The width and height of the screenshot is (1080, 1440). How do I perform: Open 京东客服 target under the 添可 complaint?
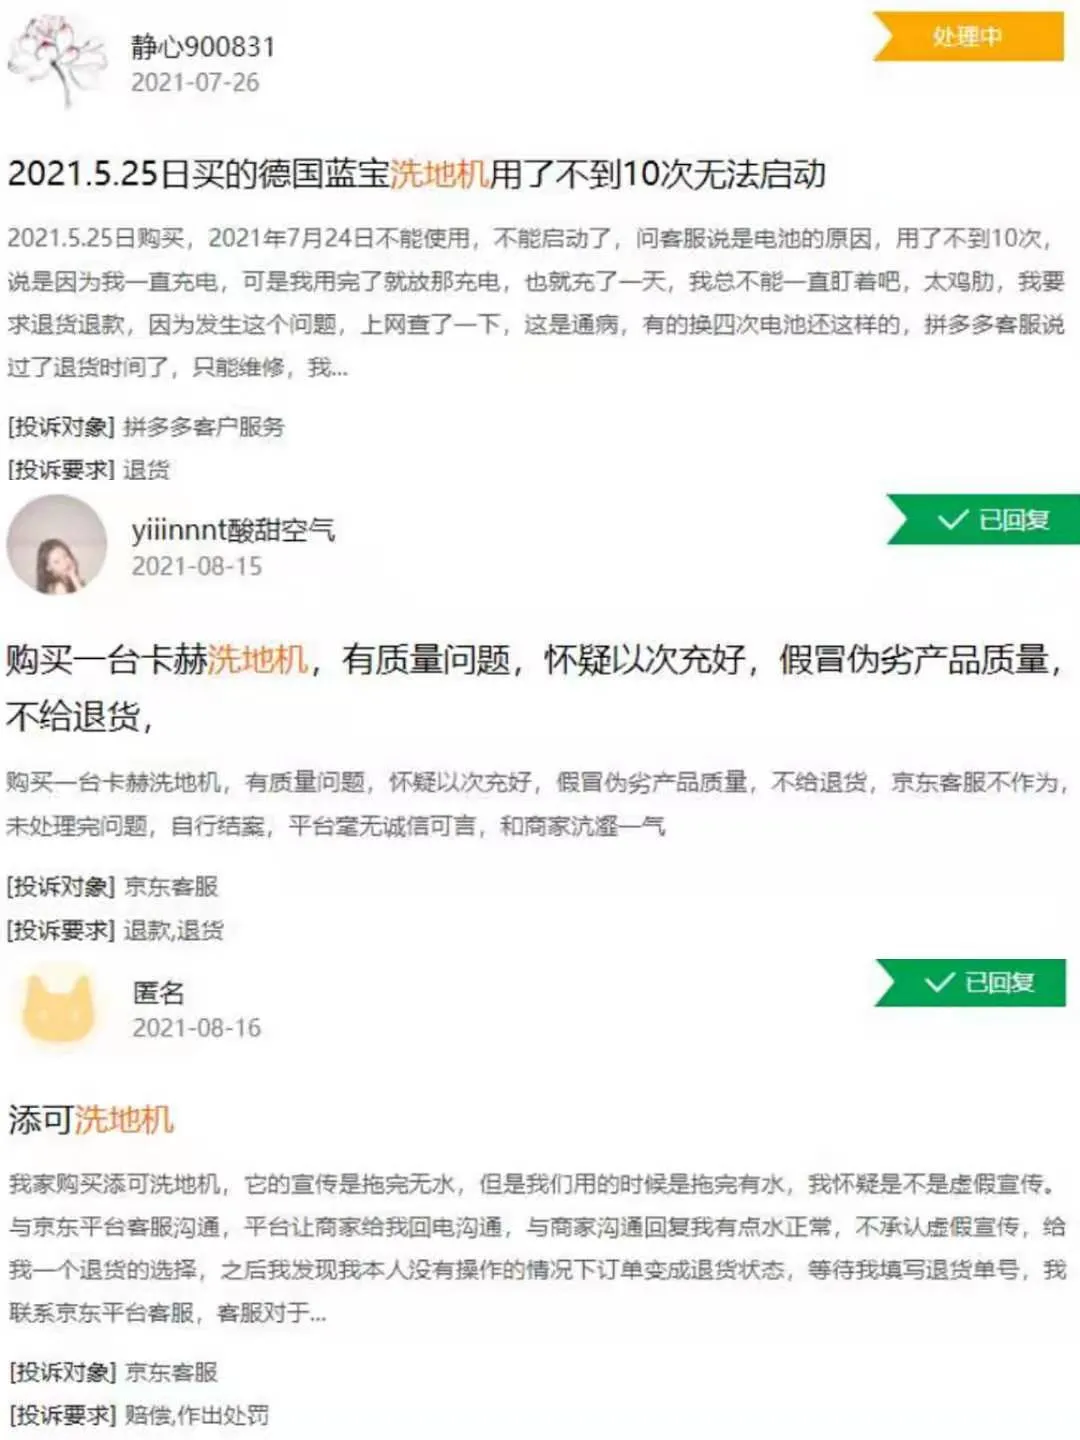click(171, 1372)
